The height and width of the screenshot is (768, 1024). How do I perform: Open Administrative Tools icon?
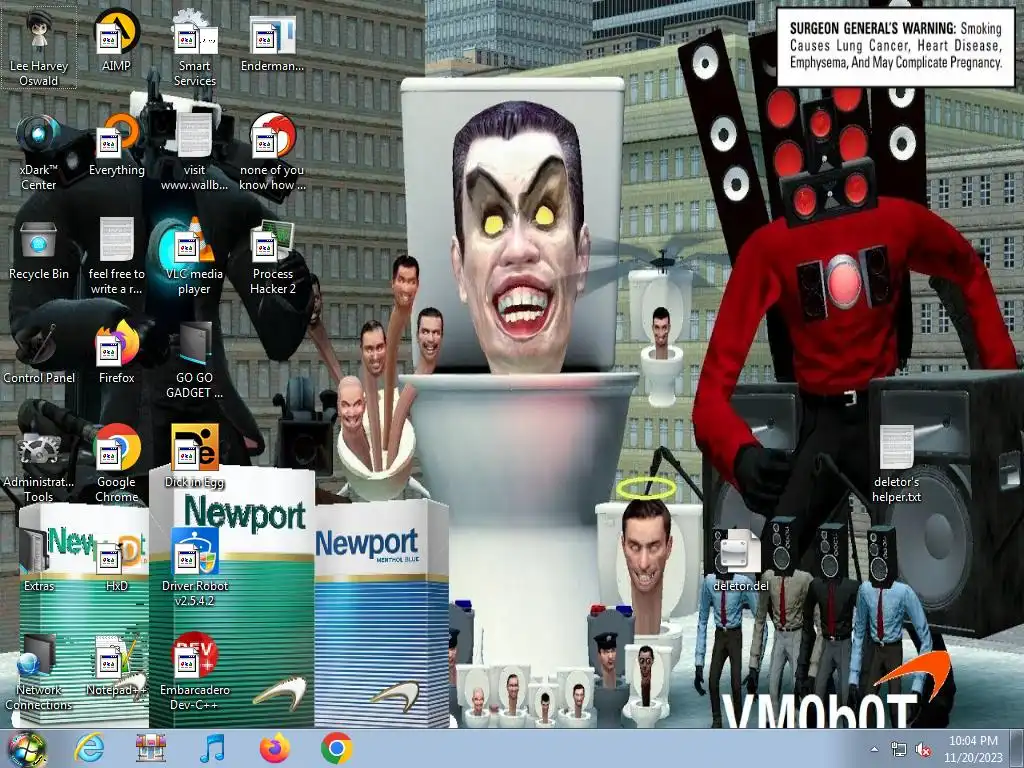39,465
